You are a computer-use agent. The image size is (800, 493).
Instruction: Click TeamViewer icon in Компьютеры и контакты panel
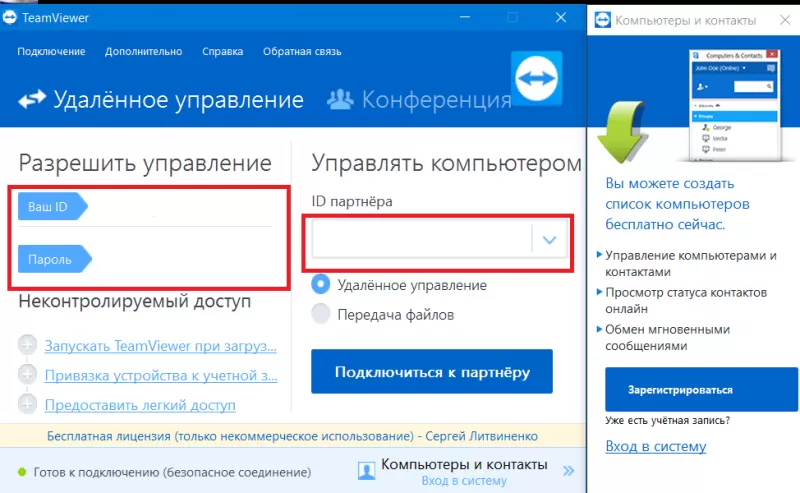point(603,20)
